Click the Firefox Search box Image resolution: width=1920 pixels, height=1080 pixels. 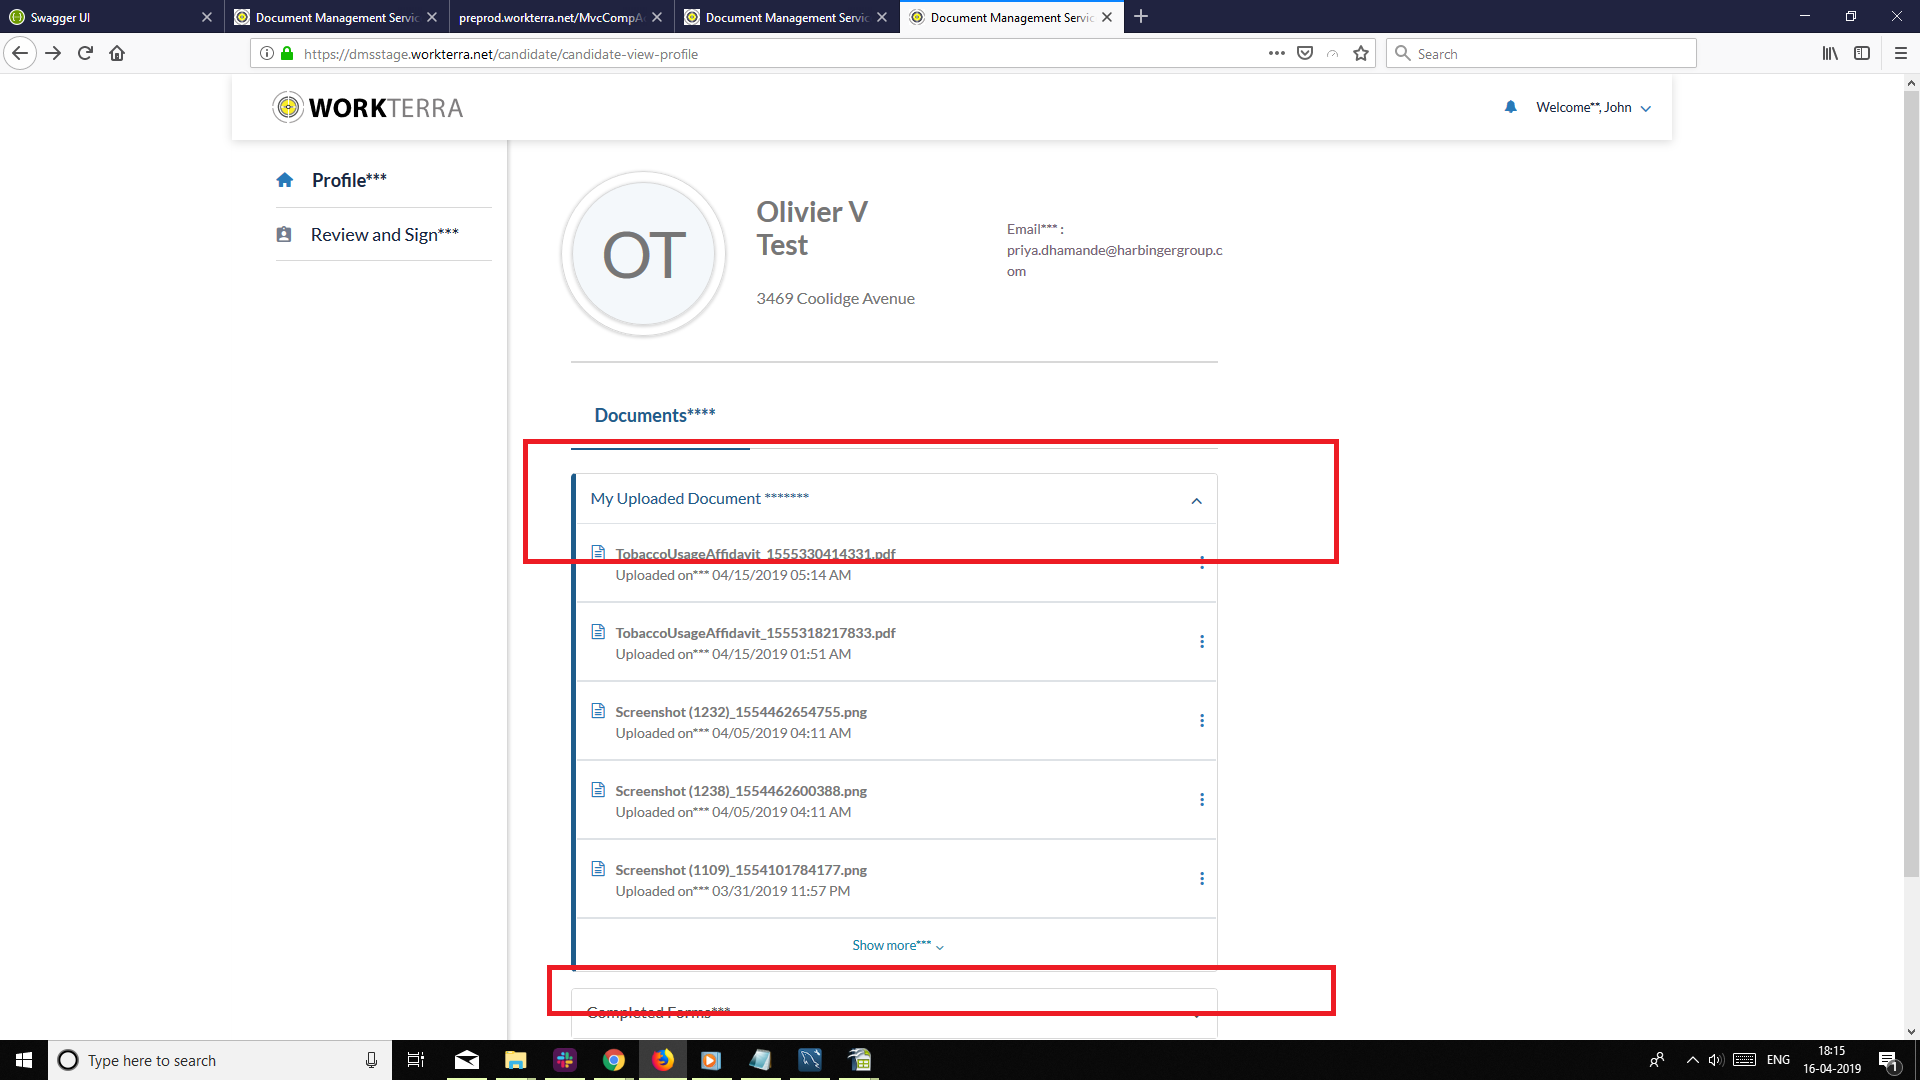(x=1541, y=53)
